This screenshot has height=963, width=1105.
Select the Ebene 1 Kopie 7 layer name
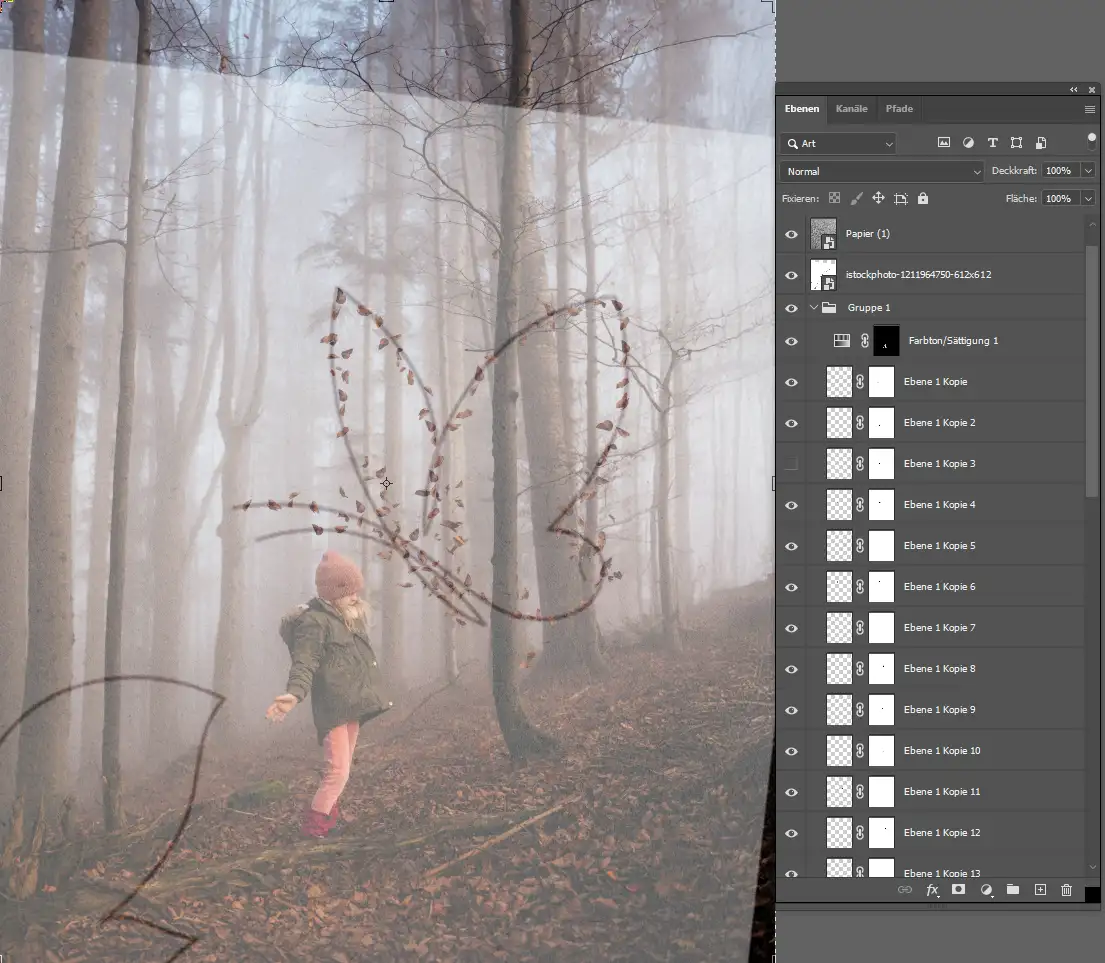(939, 628)
